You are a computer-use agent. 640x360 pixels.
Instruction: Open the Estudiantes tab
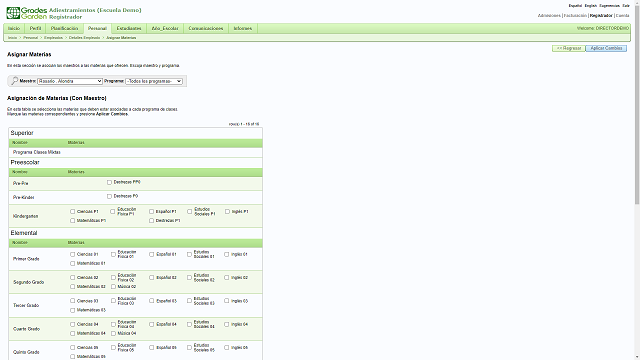coord(129,28)
